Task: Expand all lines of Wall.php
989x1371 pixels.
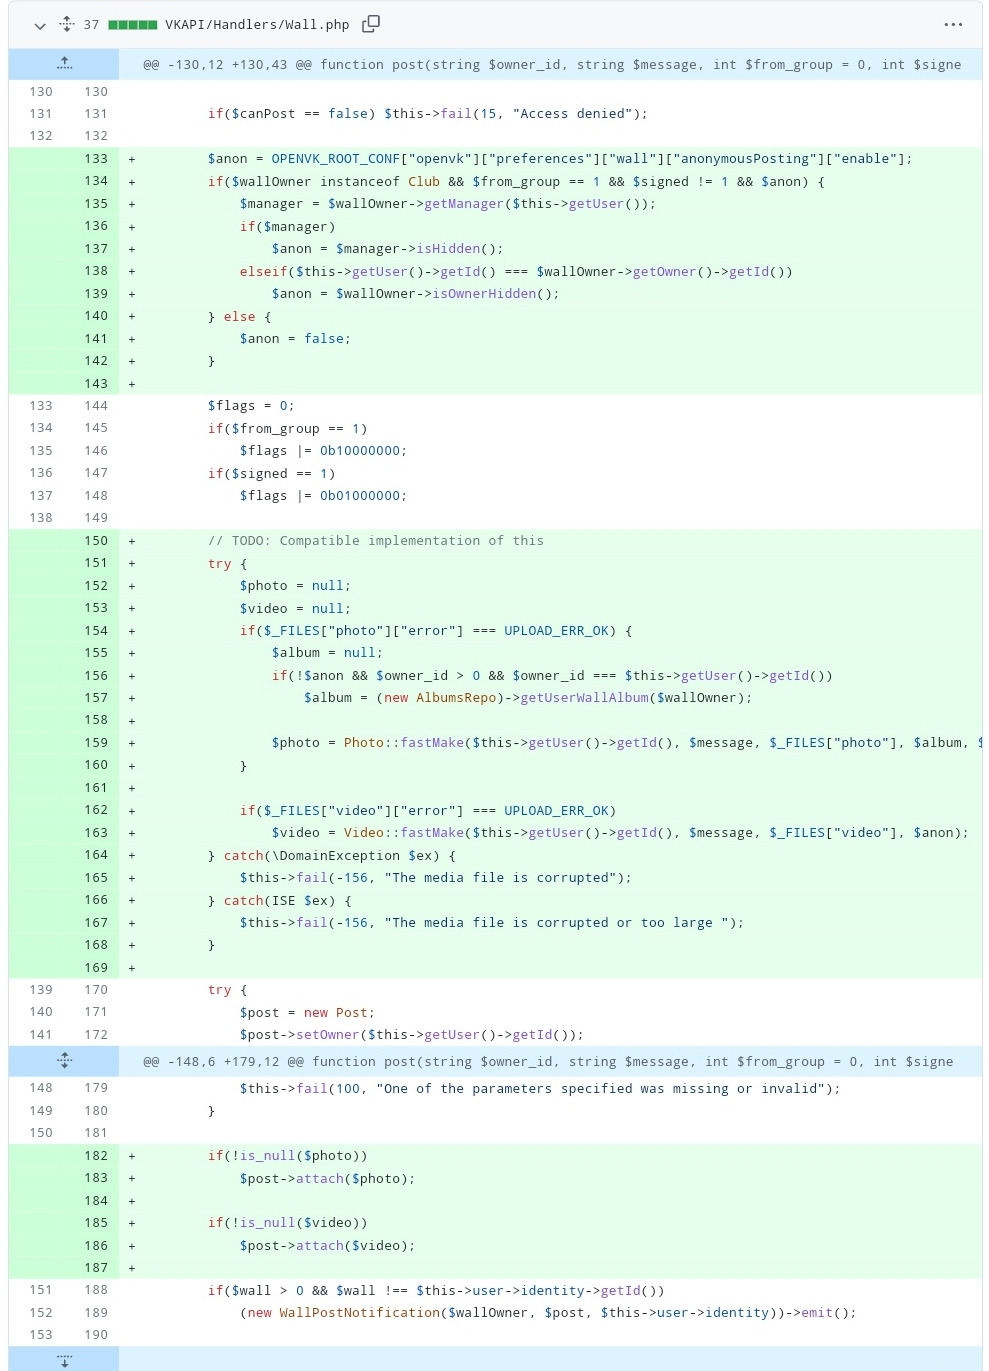Action: coord(67,24)
